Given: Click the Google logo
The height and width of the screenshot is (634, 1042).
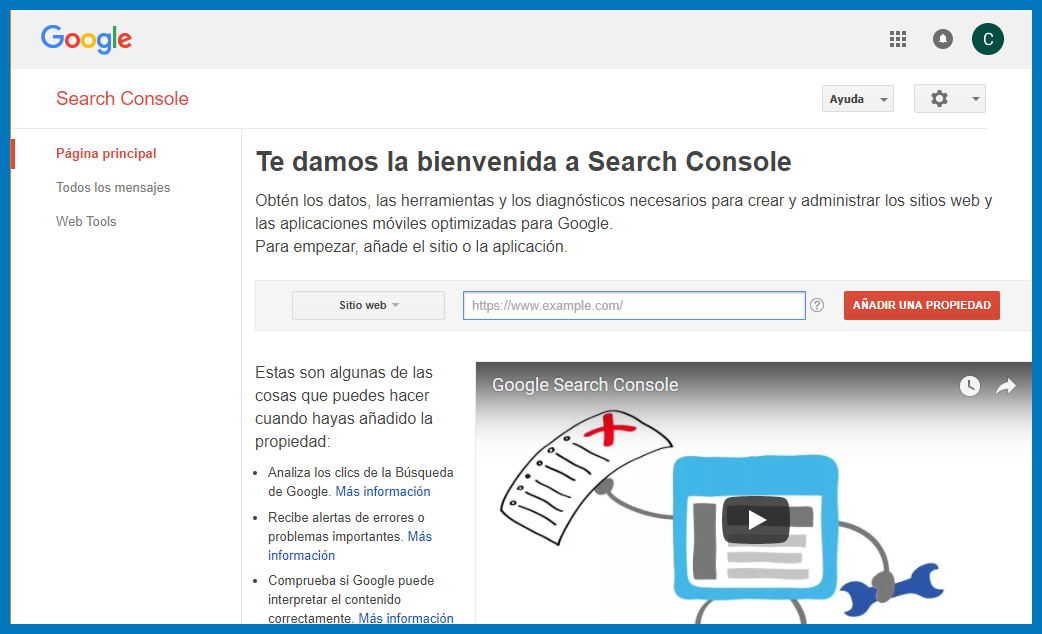Looking at the screenshot, I should coord(86,39).
